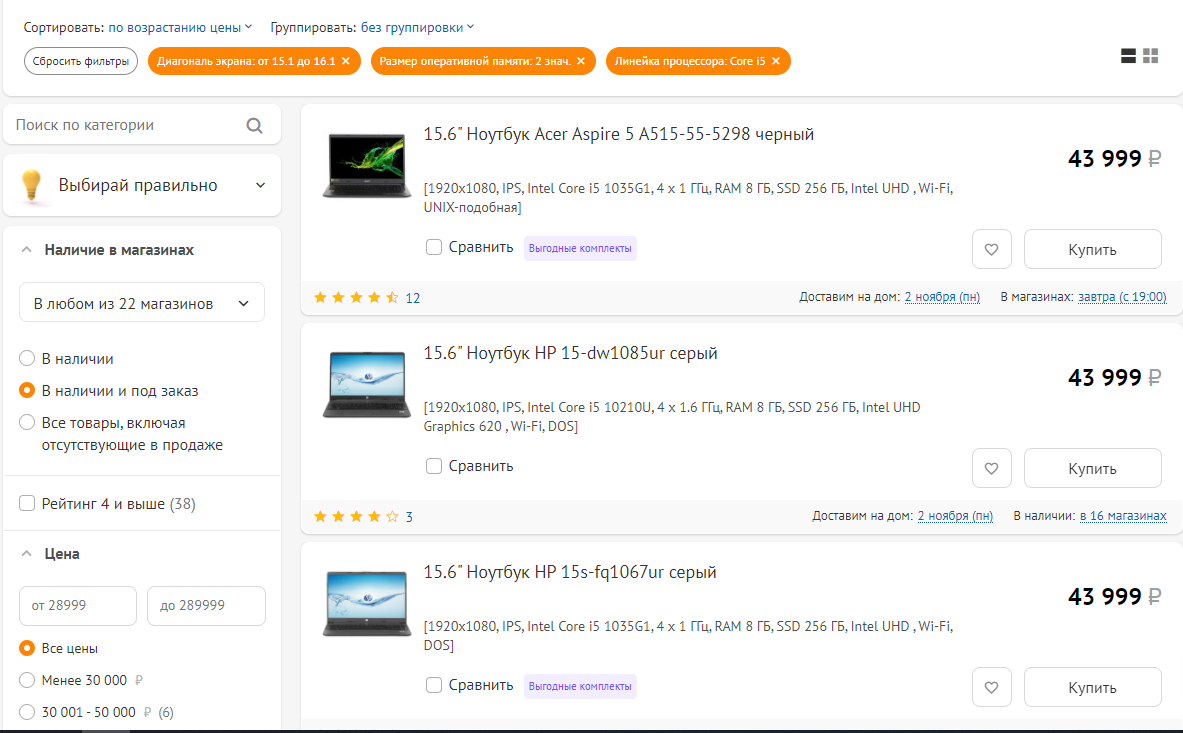This screenshot has width=1183, height=733.
Task: Switch to list view layout icon
Action: [1128, 56]
